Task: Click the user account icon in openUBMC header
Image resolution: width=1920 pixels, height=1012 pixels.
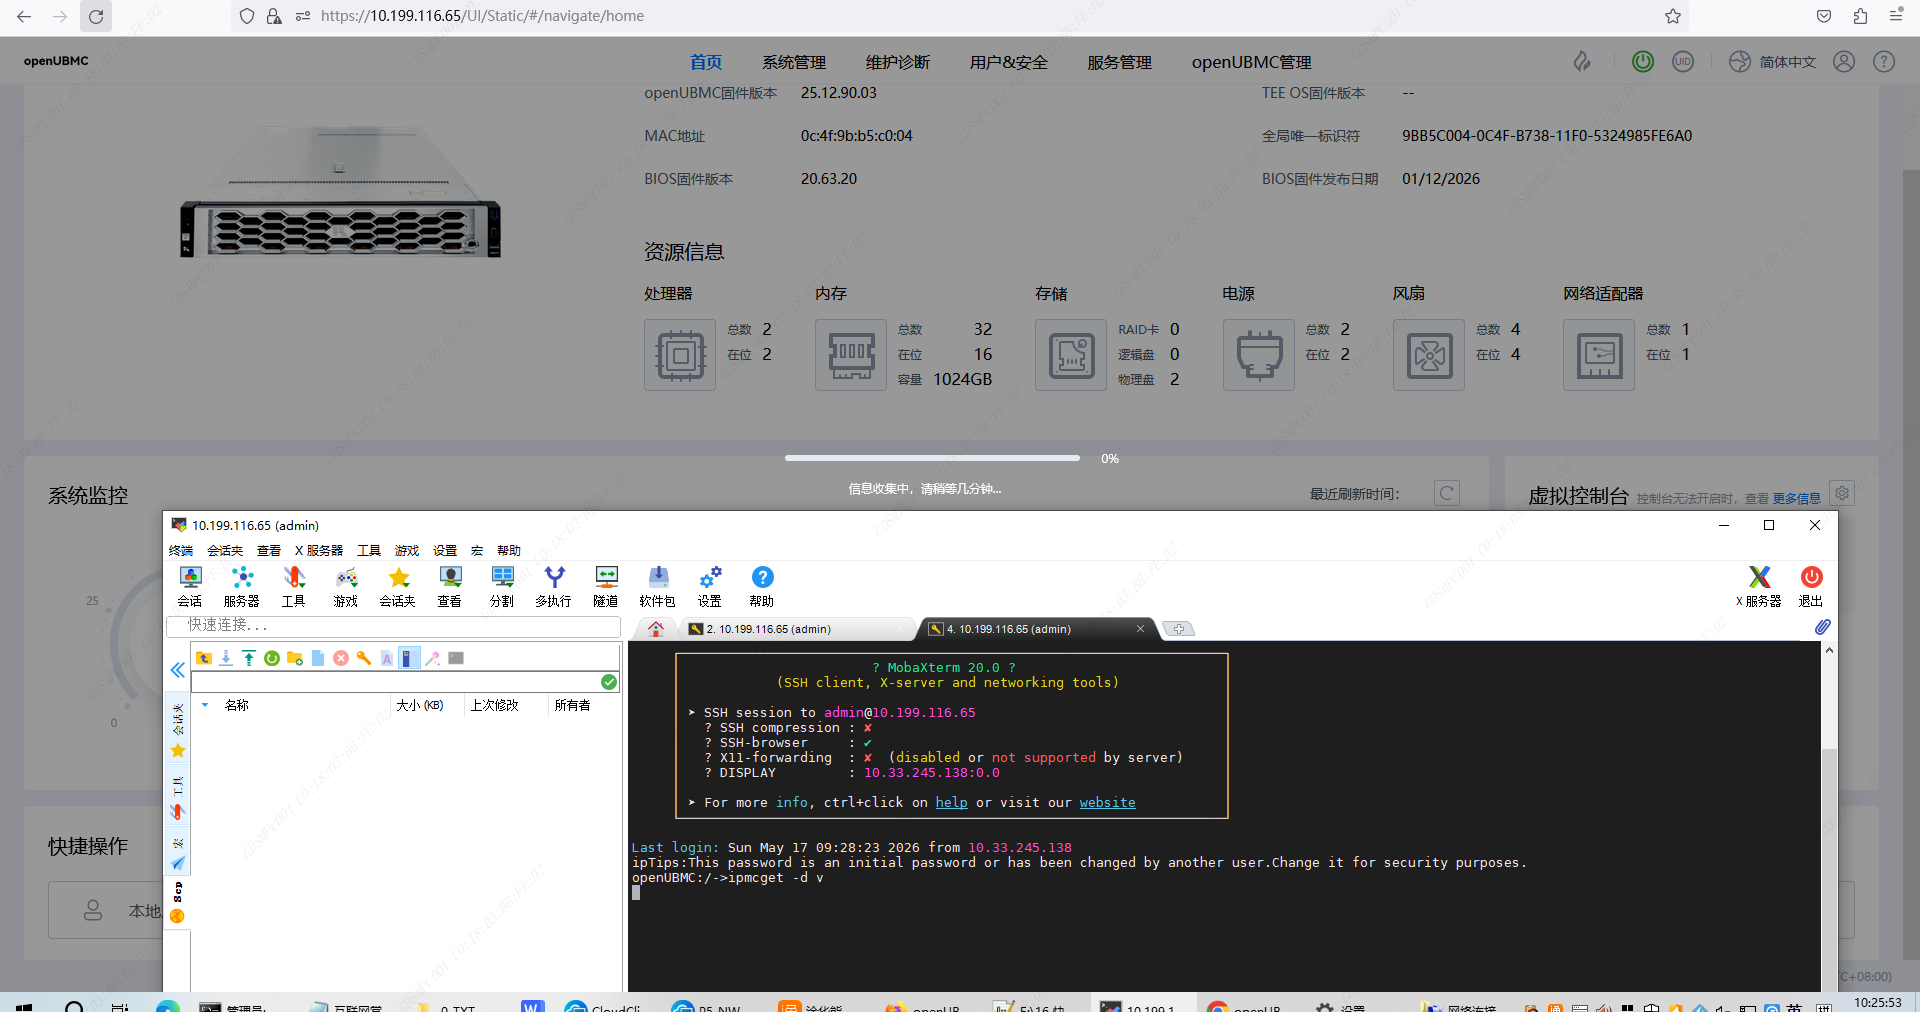Action: point(1844,62)
